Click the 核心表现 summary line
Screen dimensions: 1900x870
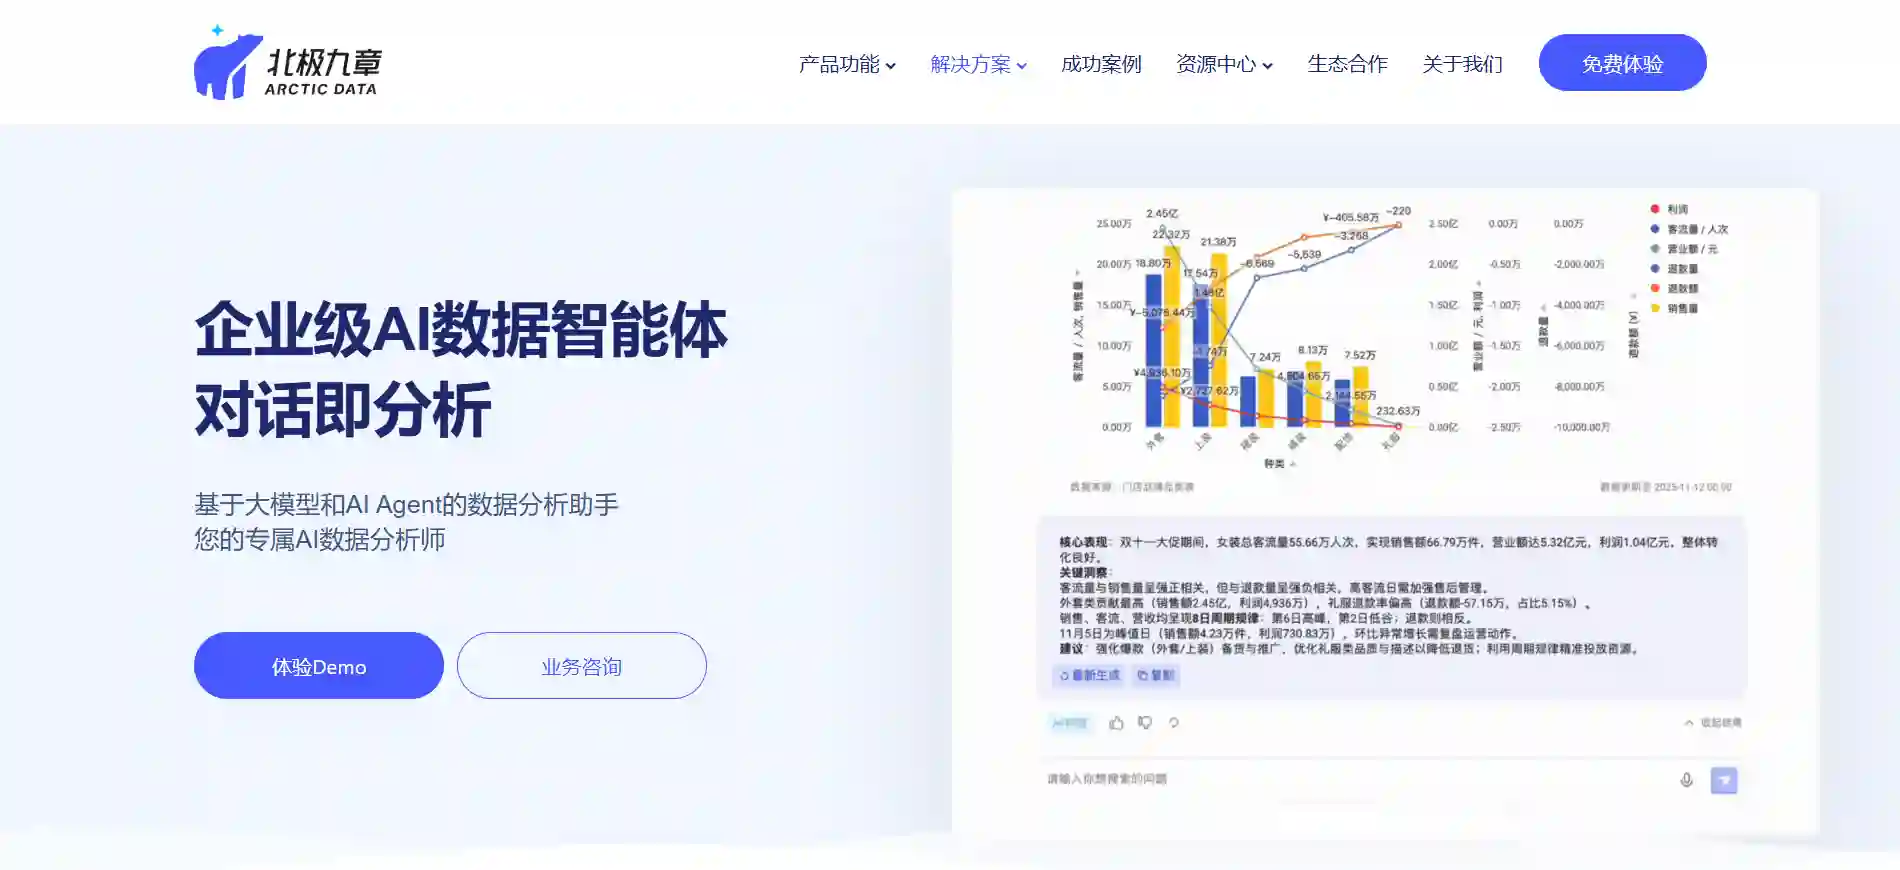tap(1388, 549)
